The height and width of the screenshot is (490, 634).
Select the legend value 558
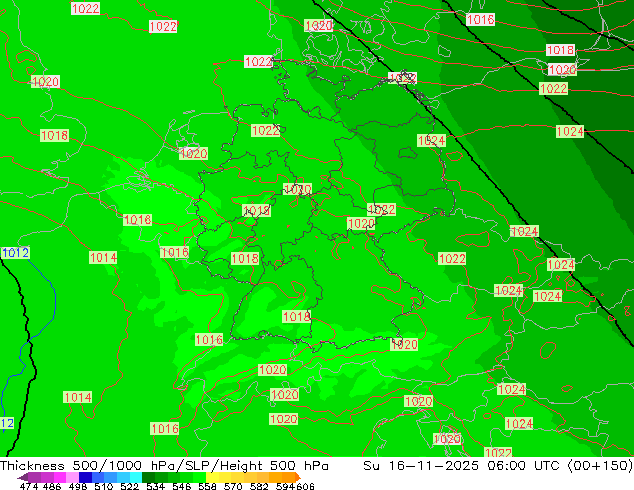(207, 486)
